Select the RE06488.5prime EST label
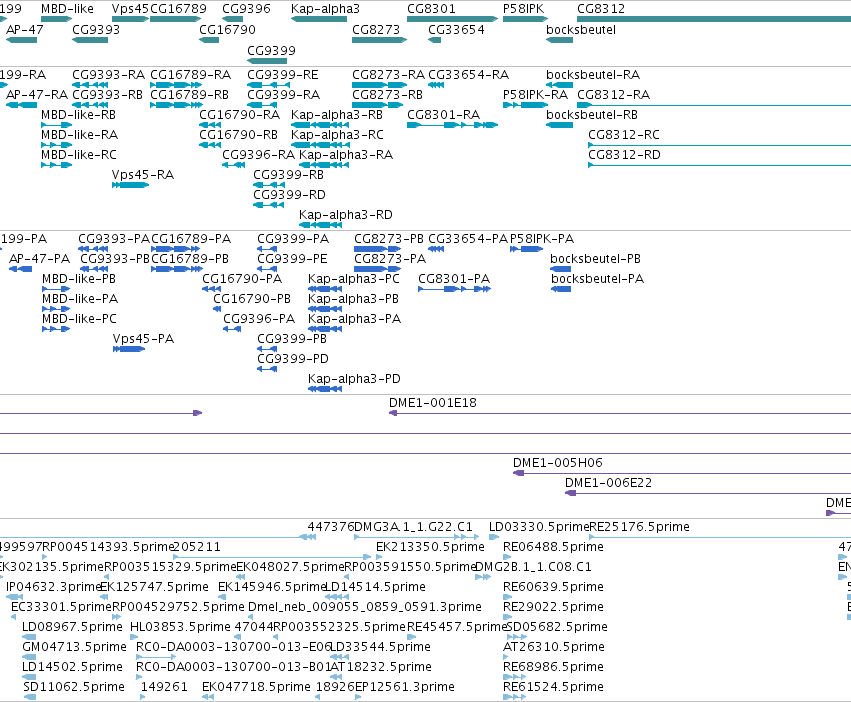The height and width of the screenshot is (702, 851). pos(554,547)
